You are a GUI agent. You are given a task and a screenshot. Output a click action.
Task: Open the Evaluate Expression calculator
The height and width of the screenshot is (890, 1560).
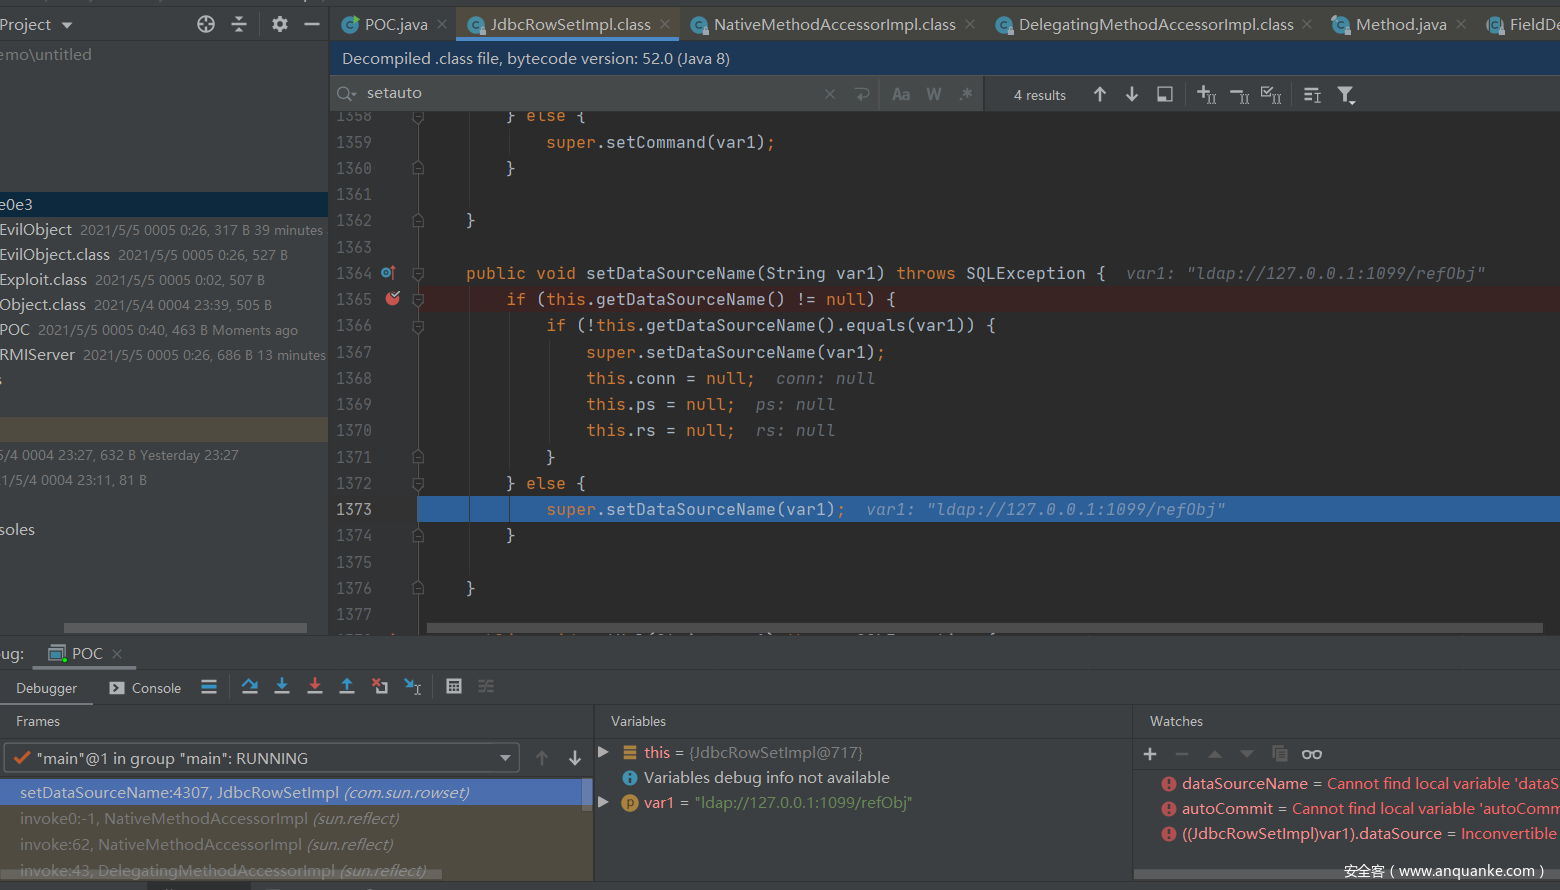454,686
